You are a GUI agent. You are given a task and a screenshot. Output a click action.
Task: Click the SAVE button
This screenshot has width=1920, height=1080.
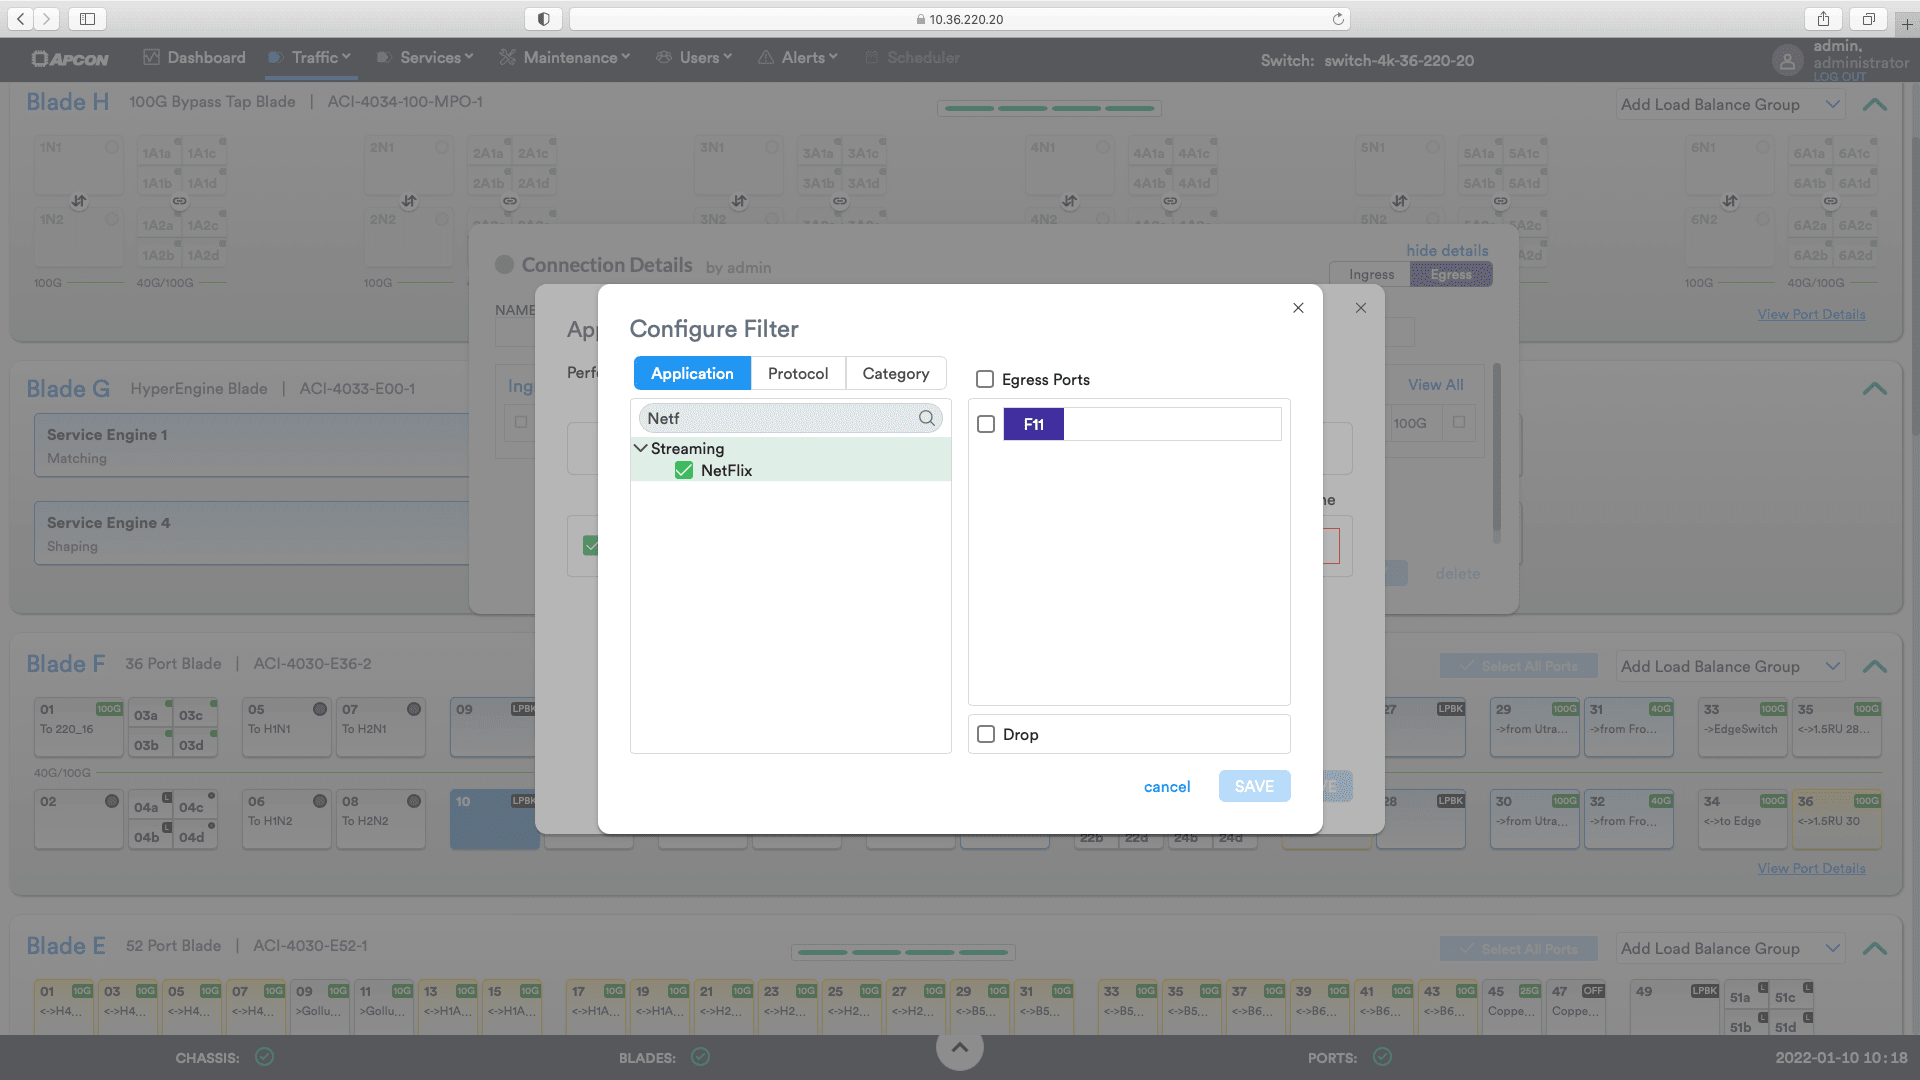1254,786
